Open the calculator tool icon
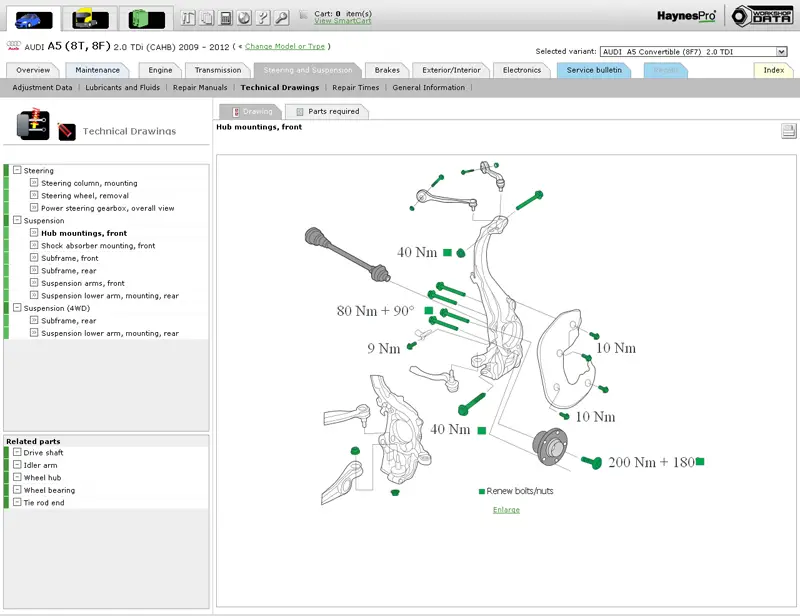The height and width of the screenshot is (616, 800). coord(226,18)
